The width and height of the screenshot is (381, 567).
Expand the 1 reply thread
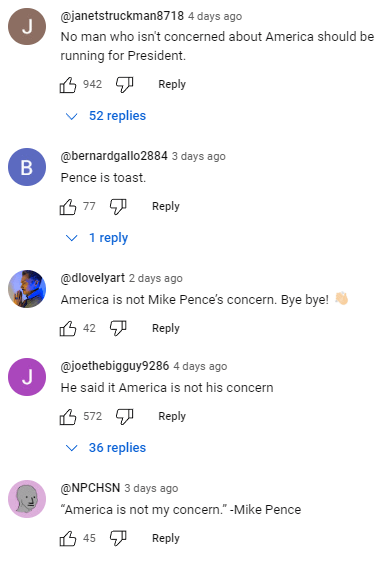click(97, 238)
